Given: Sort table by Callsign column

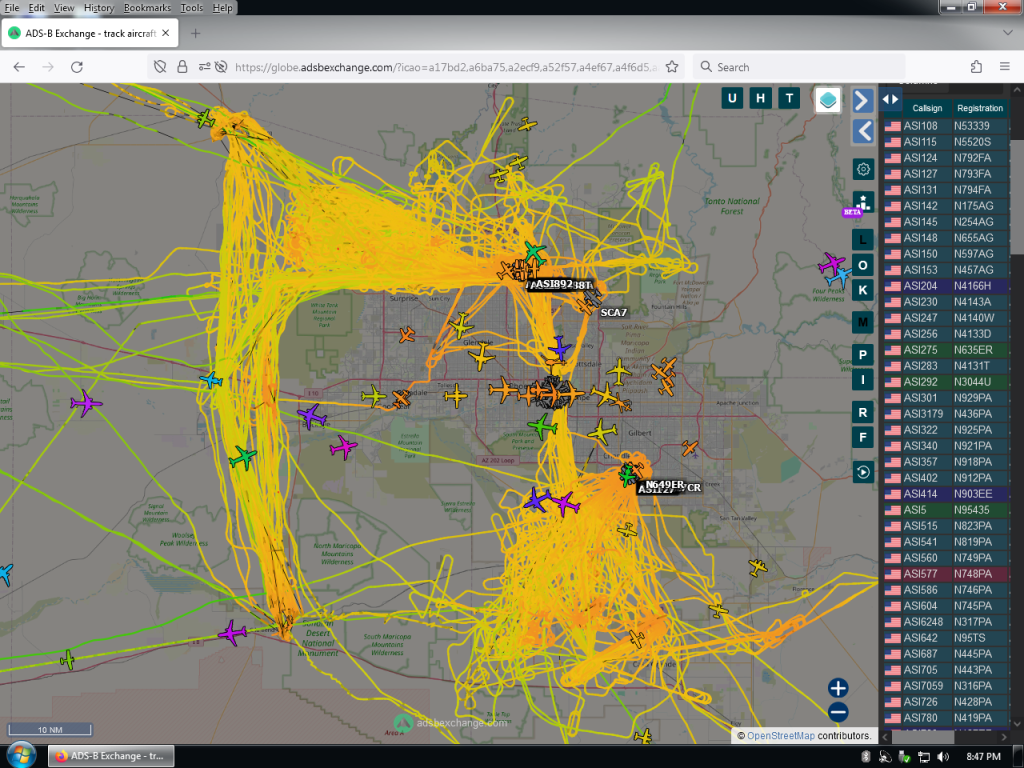Looking at the screenshot, I should coord(927,108).
